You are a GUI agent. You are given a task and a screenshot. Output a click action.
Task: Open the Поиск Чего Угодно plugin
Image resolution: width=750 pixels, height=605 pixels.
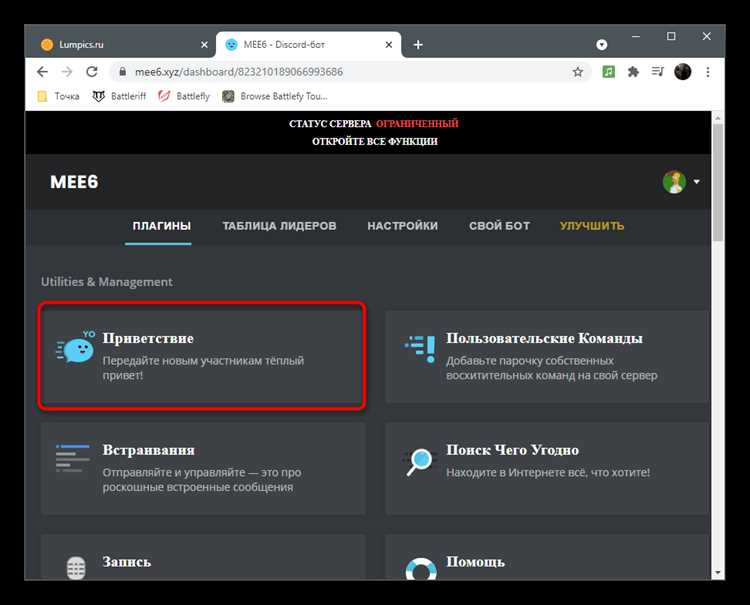tap(547, 468)
